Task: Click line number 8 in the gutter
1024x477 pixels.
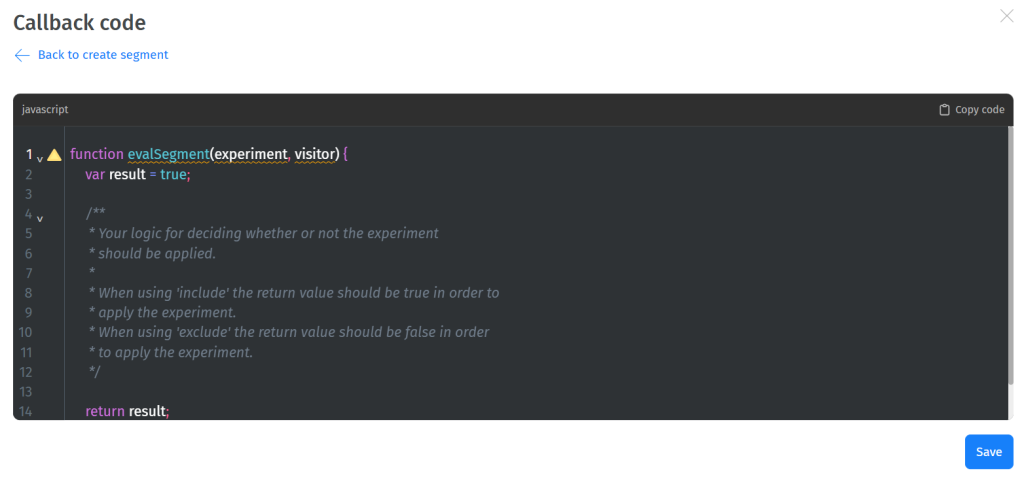Action: point(29,293)
